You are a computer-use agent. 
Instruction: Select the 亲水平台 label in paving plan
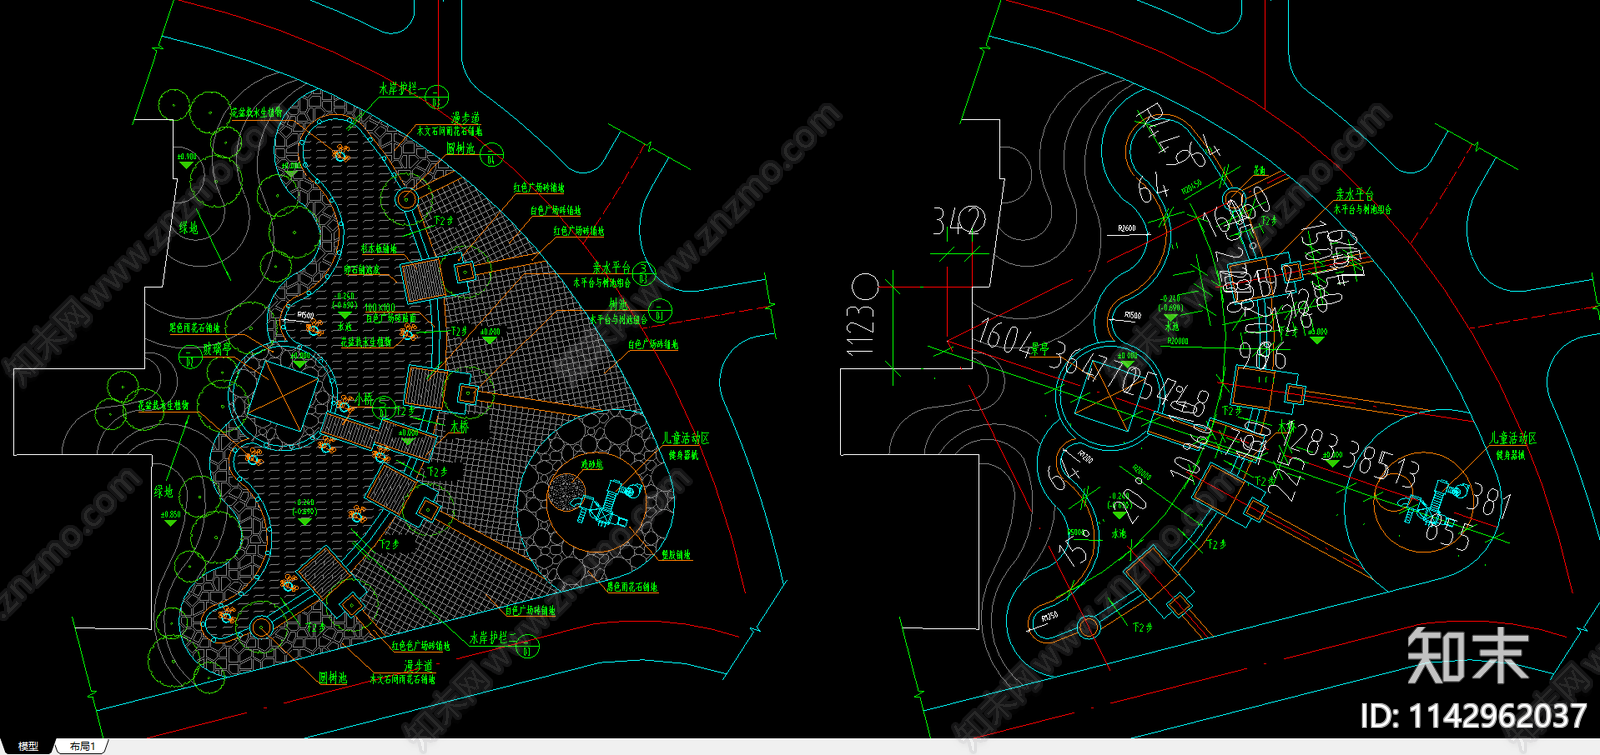tap(611, 268)
